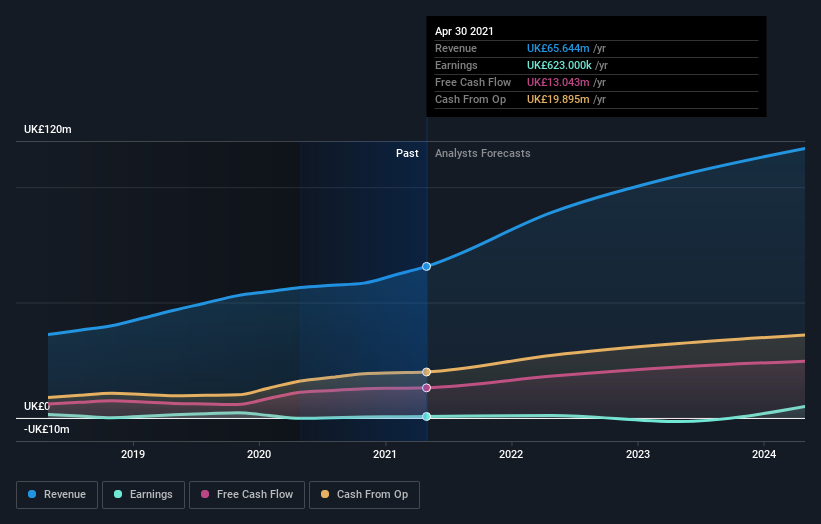Select the 2023 x-axis label
This screenshot has height=524, width=821.
pyautogui.click(x=638, y=454)
